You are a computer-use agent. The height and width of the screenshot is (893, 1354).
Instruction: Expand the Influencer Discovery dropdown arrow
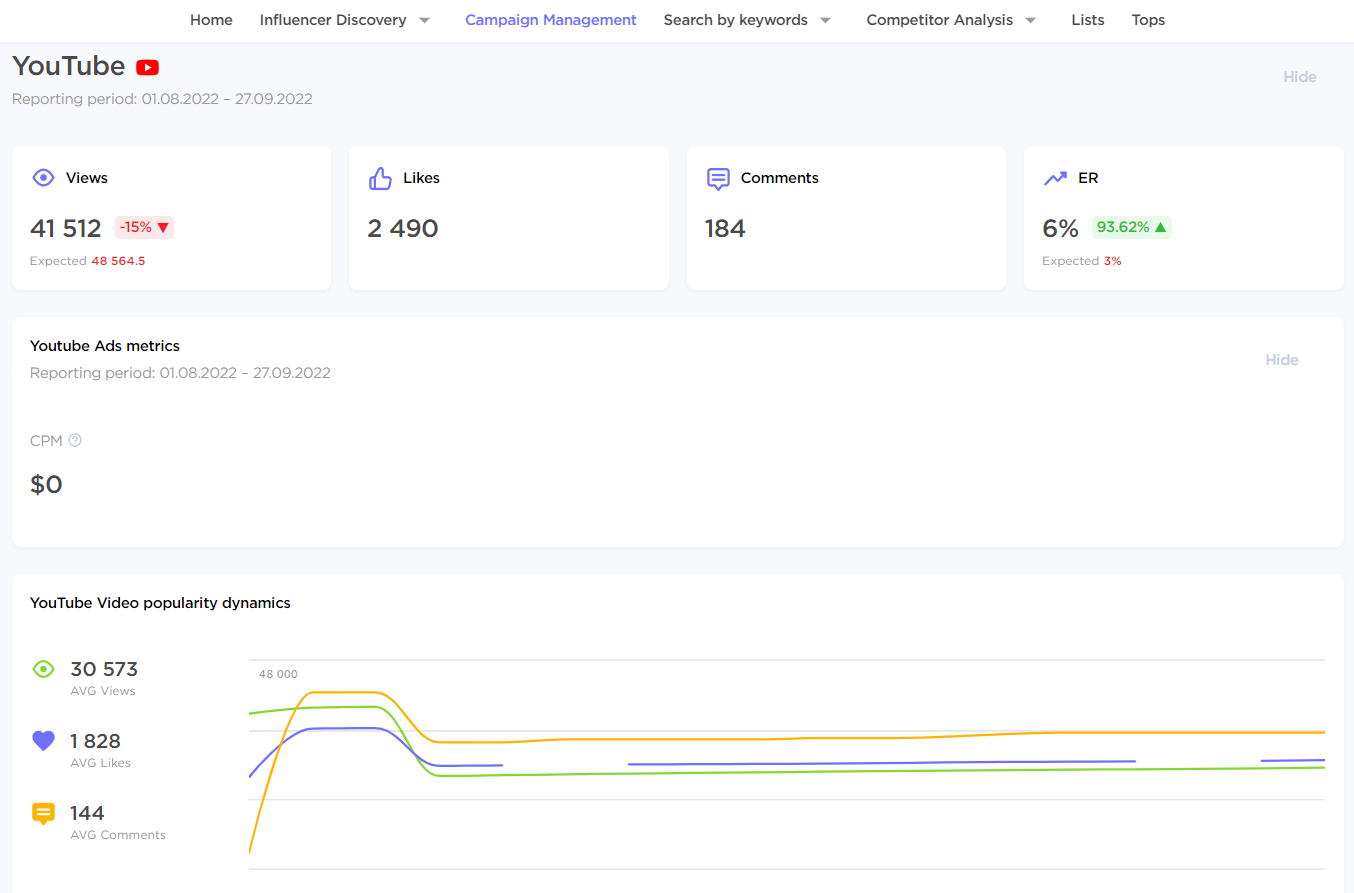coord(424,20)
